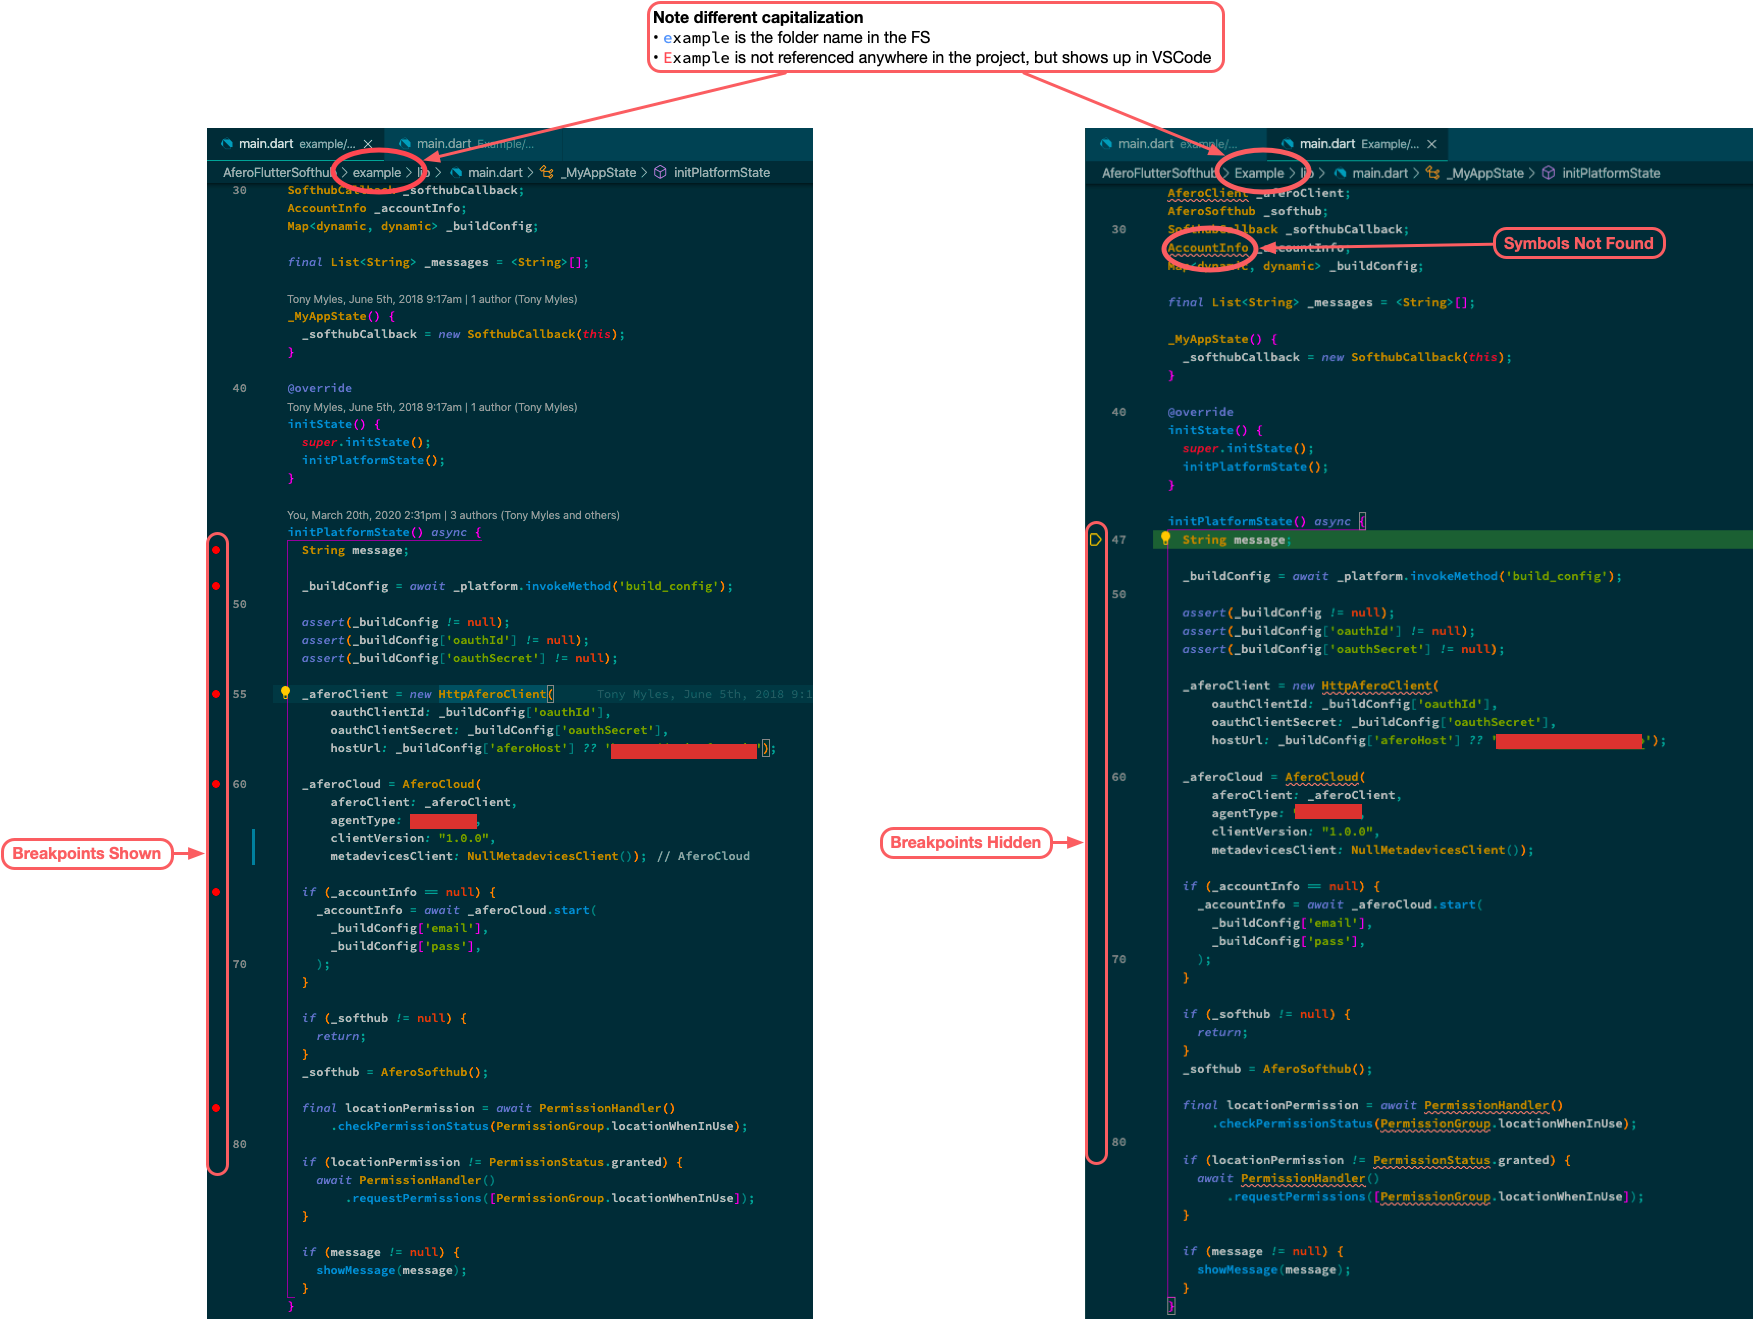
Task: Click the purple cube icon before initPlatformState
Action: click(659, 172)
